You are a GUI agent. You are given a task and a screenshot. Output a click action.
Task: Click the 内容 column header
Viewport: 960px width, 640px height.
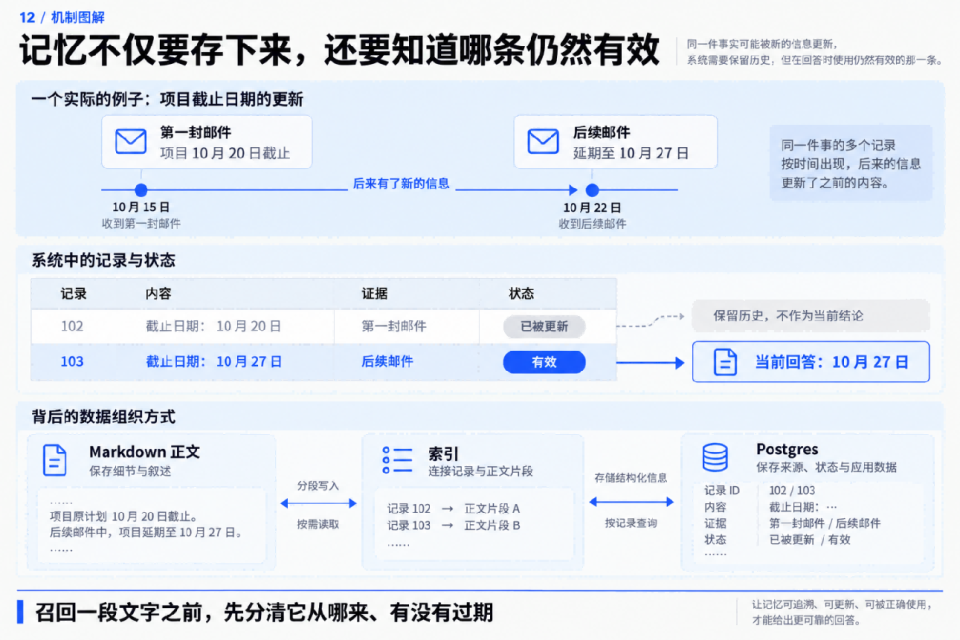158,294
